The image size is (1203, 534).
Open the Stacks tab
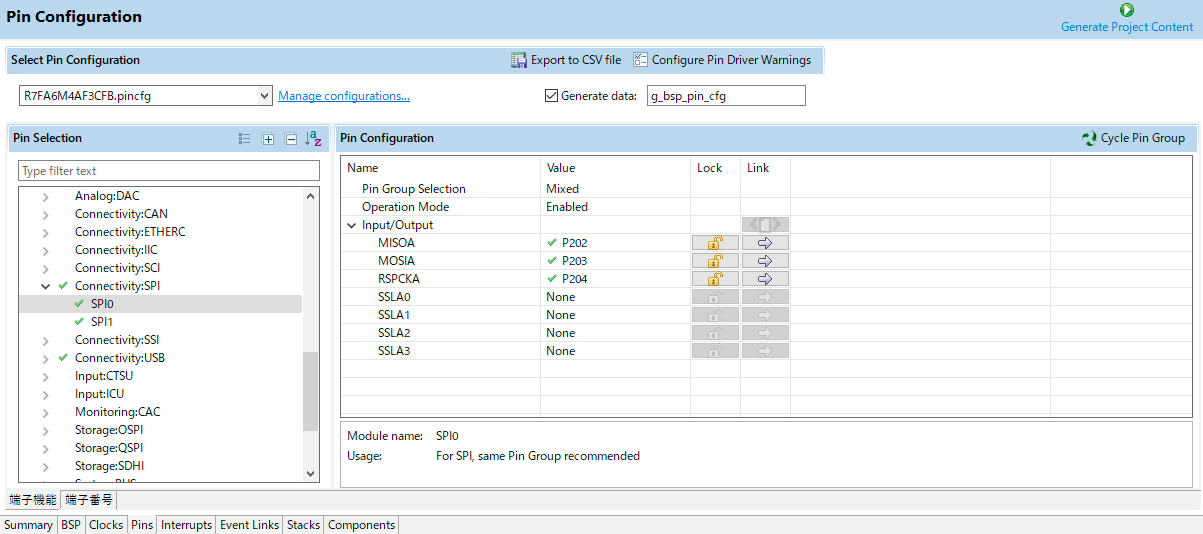click(303, 525)
